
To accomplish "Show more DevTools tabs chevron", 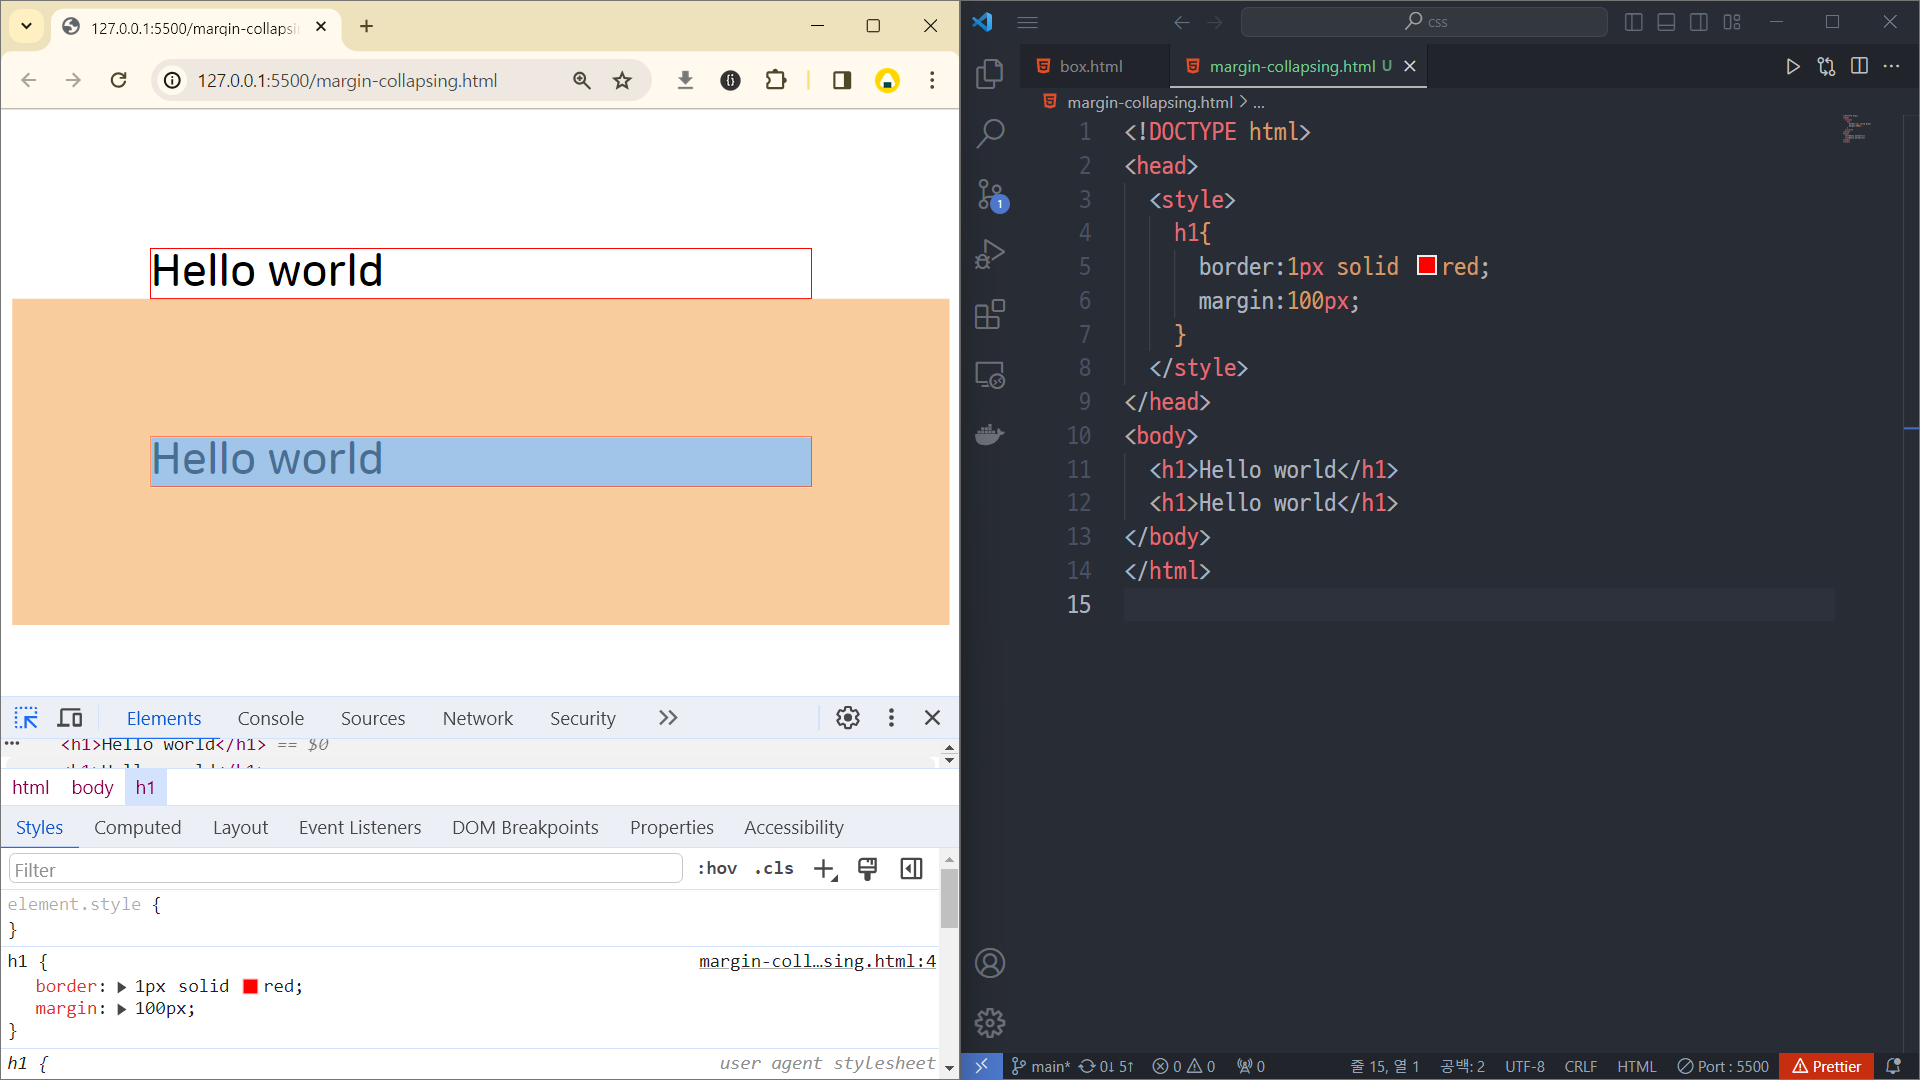I will point(668,718).
